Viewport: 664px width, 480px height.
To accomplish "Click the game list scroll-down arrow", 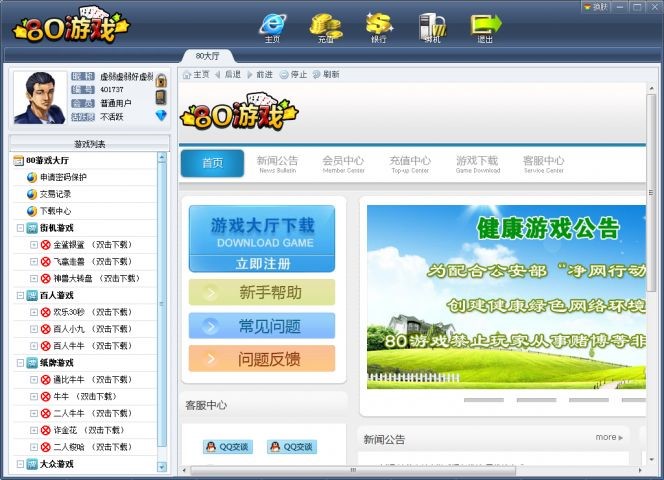I will 162,467.
